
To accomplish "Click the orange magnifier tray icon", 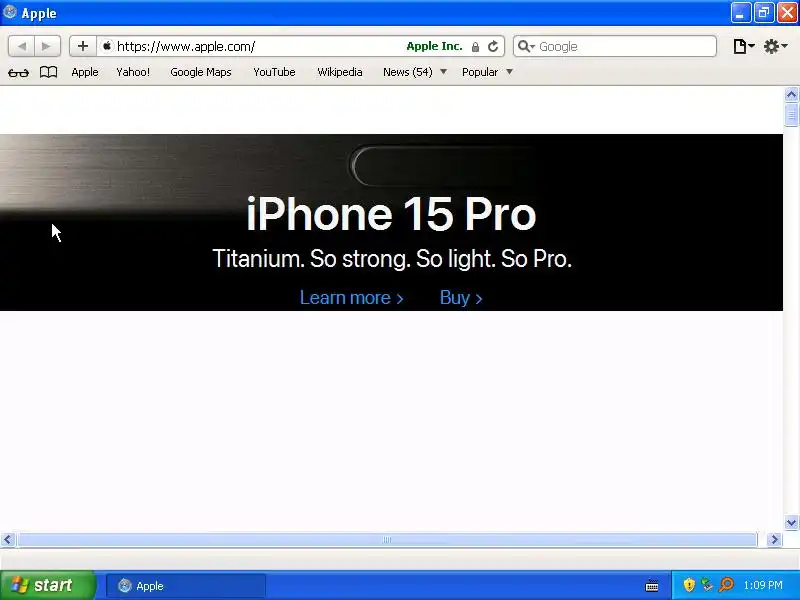I will (726, 585).
